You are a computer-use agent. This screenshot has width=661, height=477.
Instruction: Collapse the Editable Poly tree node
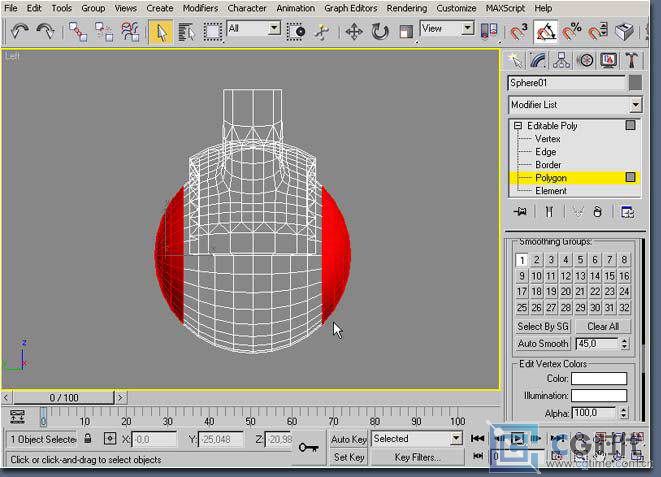tap(518, 126)
